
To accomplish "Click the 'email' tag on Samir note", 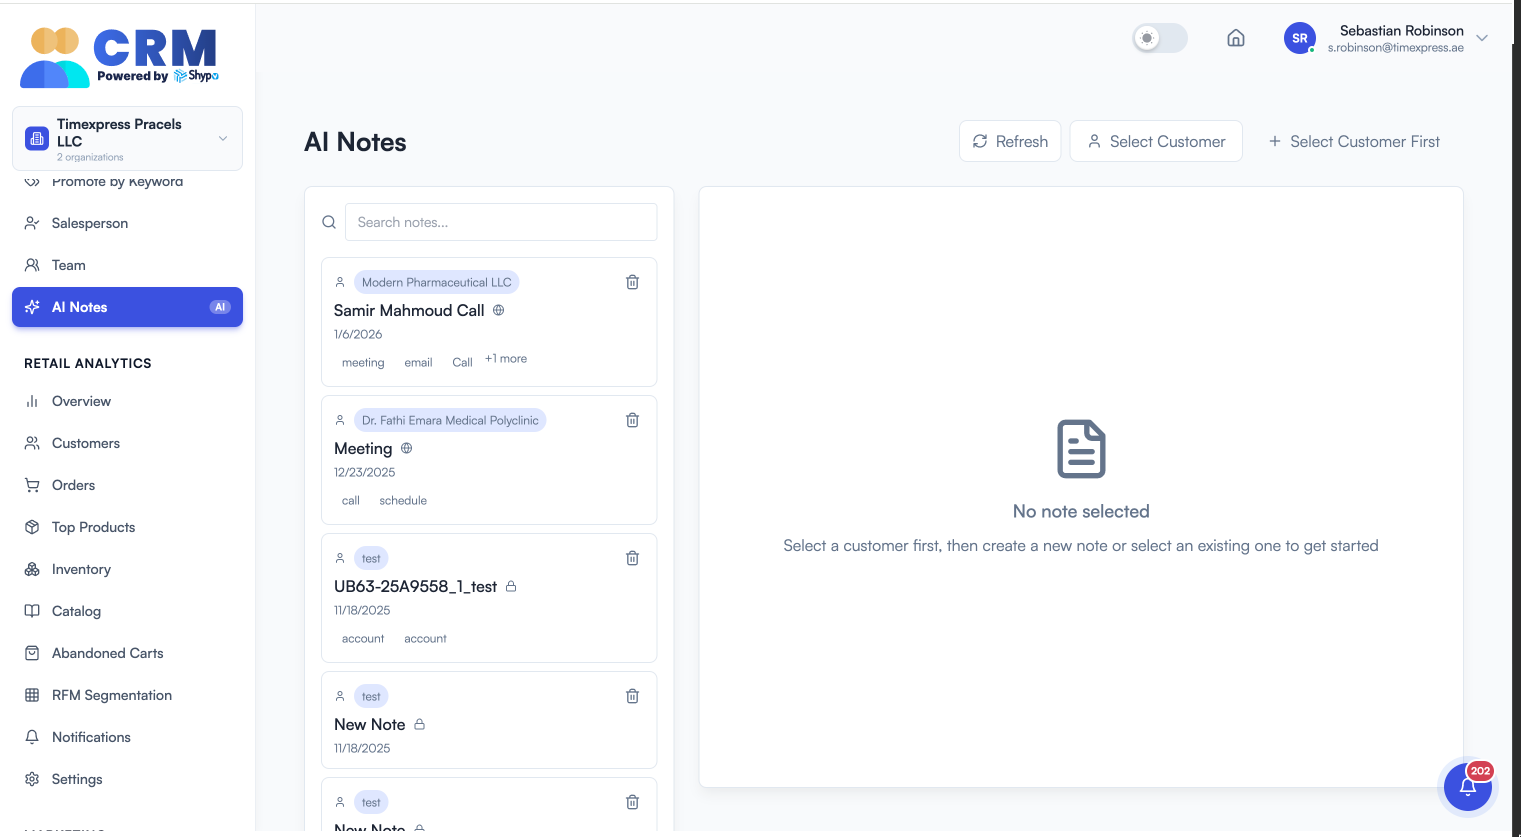I will tap(418, 362).
